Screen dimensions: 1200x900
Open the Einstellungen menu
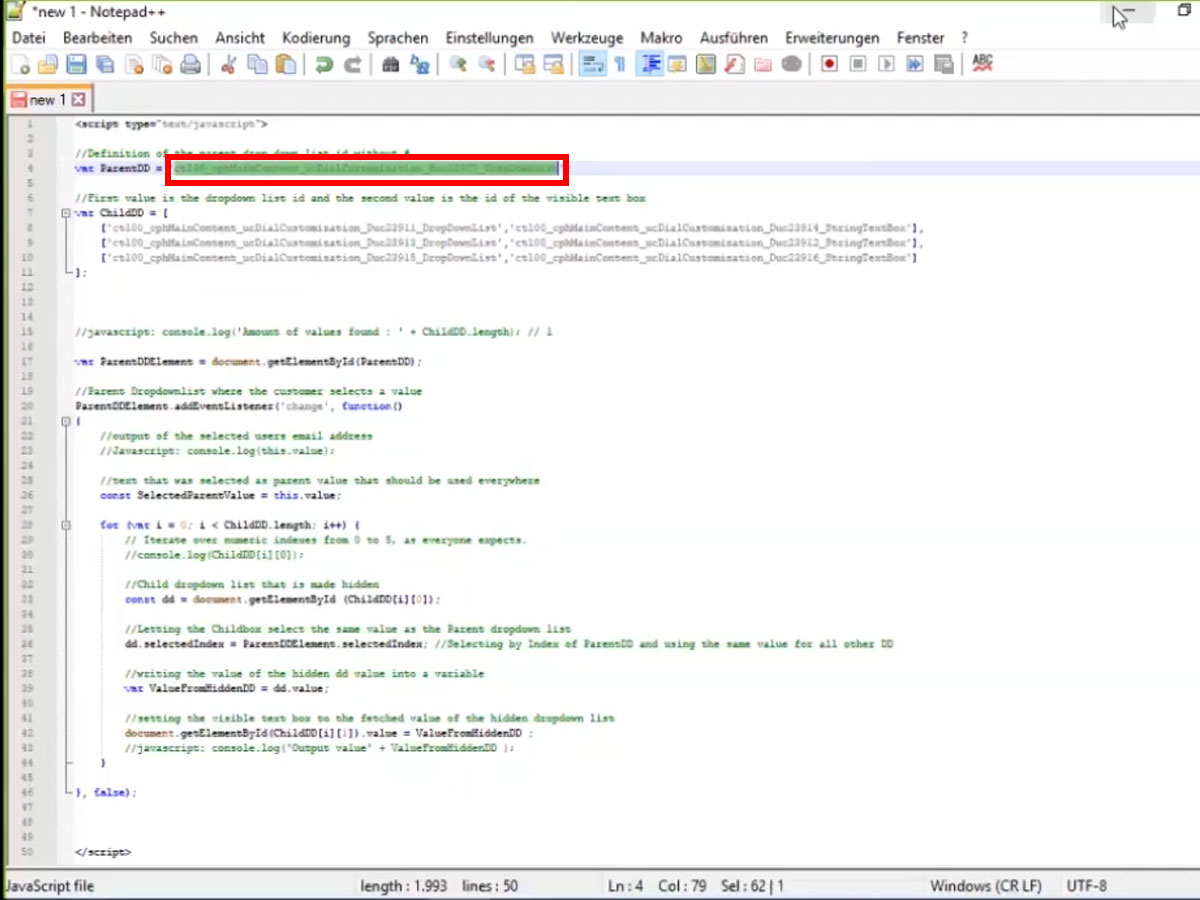tap(490, 38)
